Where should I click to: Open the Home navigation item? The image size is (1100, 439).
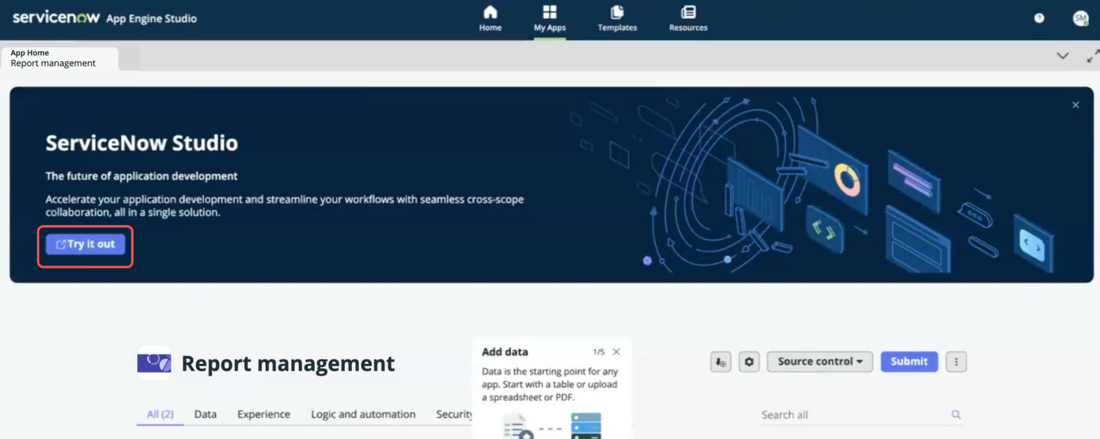[x=490, y=19]
